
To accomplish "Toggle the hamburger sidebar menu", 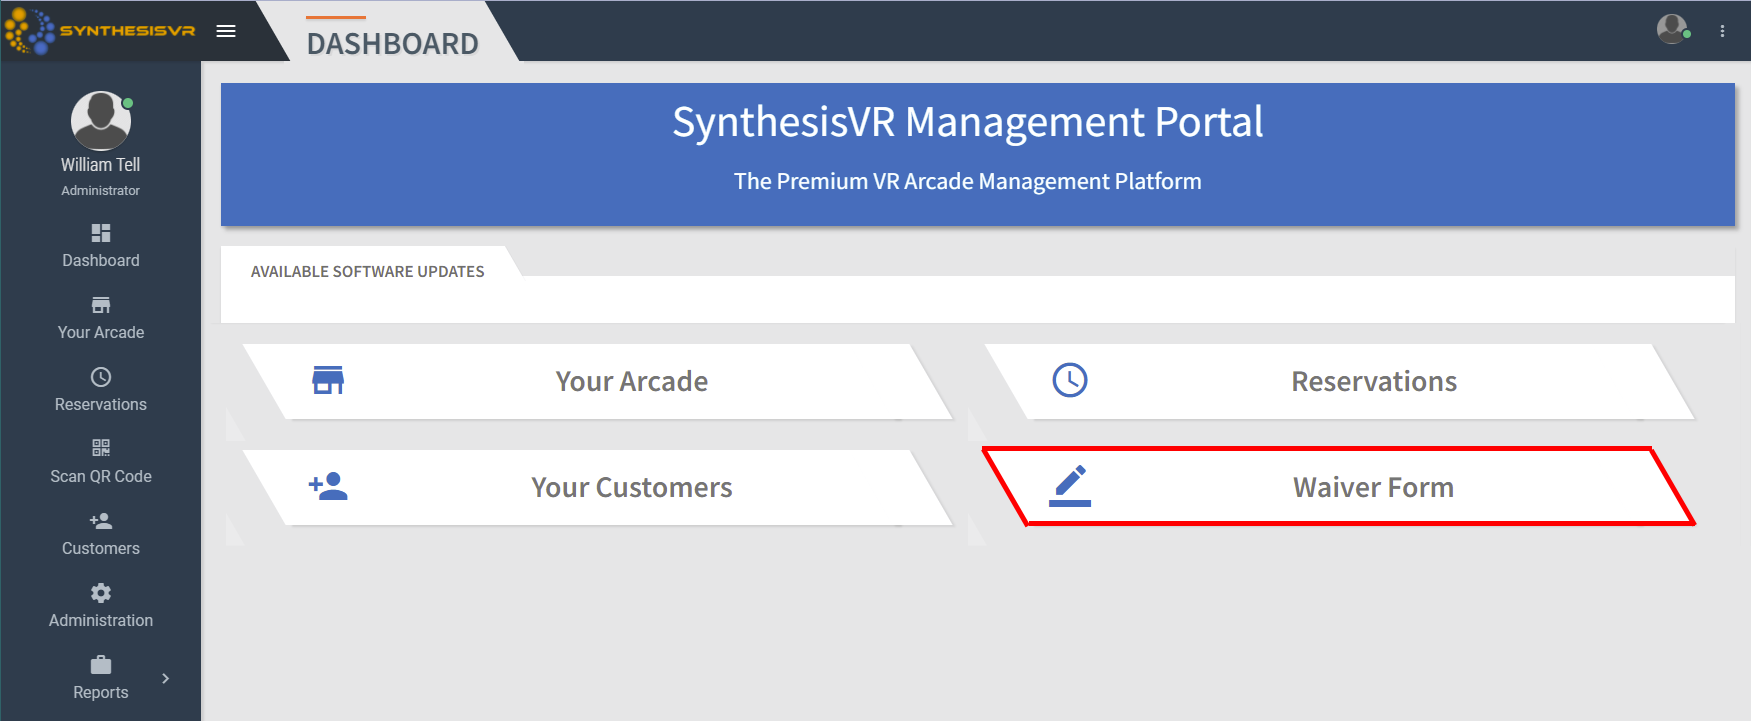I will (x=226, y=31).
